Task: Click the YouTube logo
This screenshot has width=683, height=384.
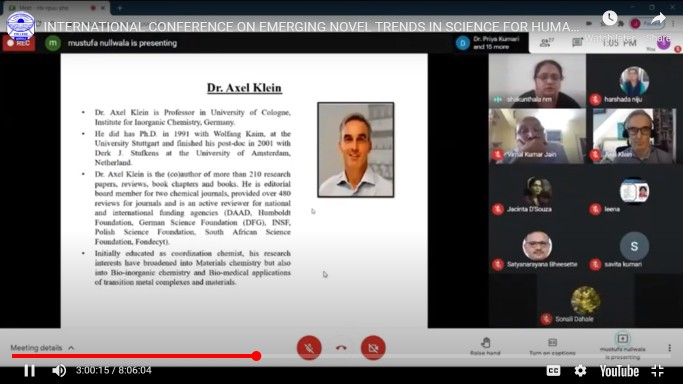Action: (x=619, y=371)
